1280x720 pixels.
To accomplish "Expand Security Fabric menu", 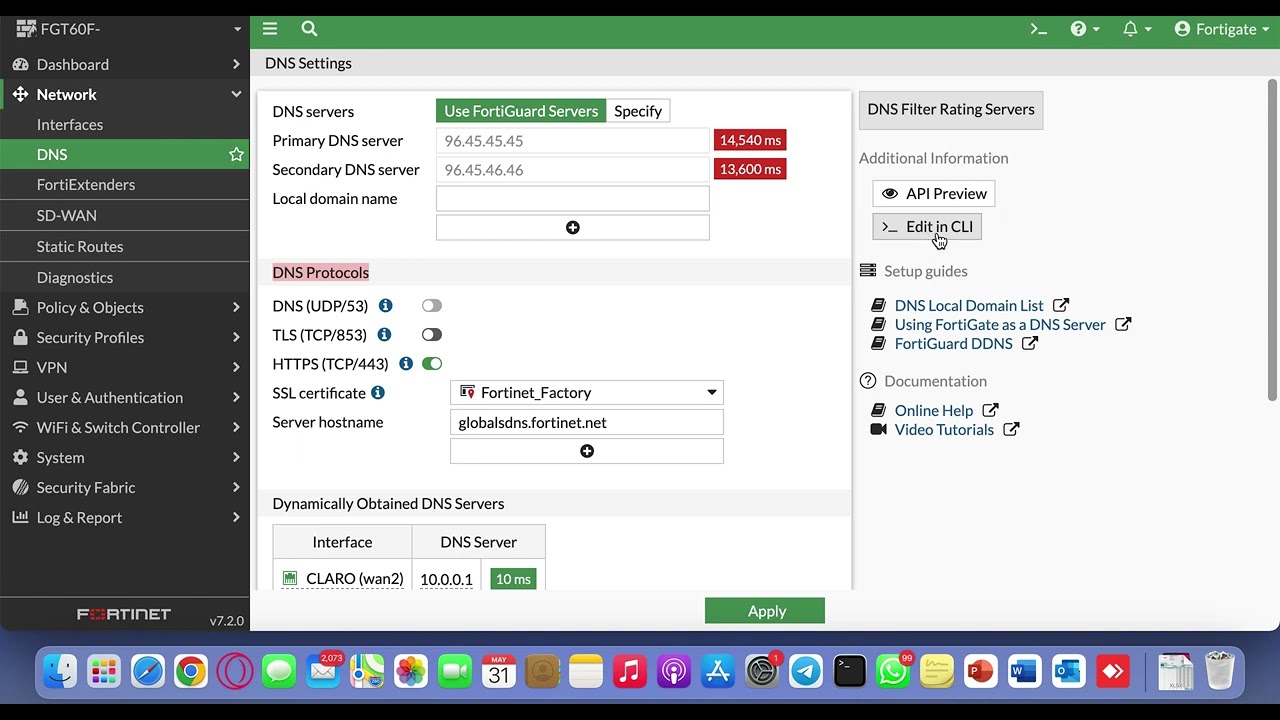I will click(125, 487).
